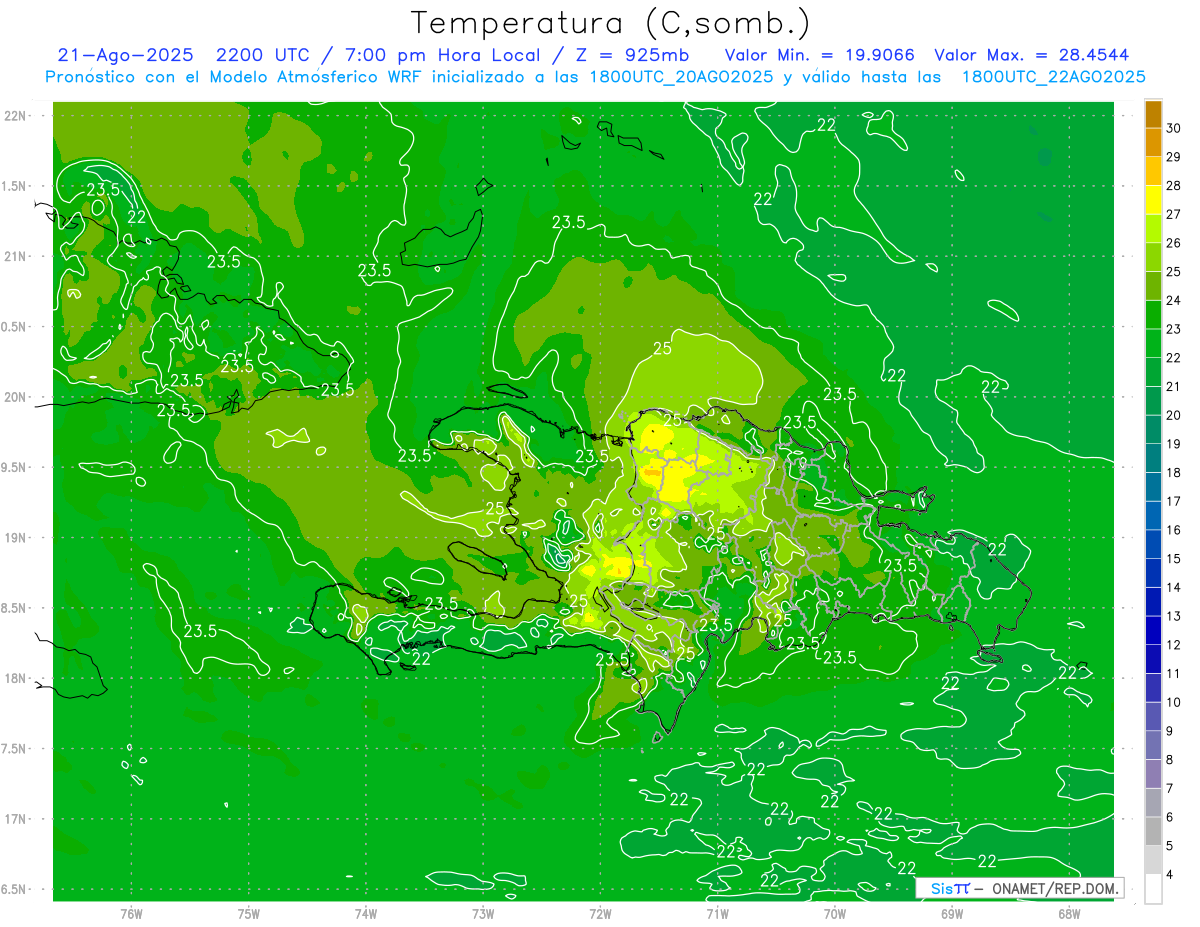Click the 69W longitude axis label
The width and height of the screenshot is (1200, 927).
(952, 913)
